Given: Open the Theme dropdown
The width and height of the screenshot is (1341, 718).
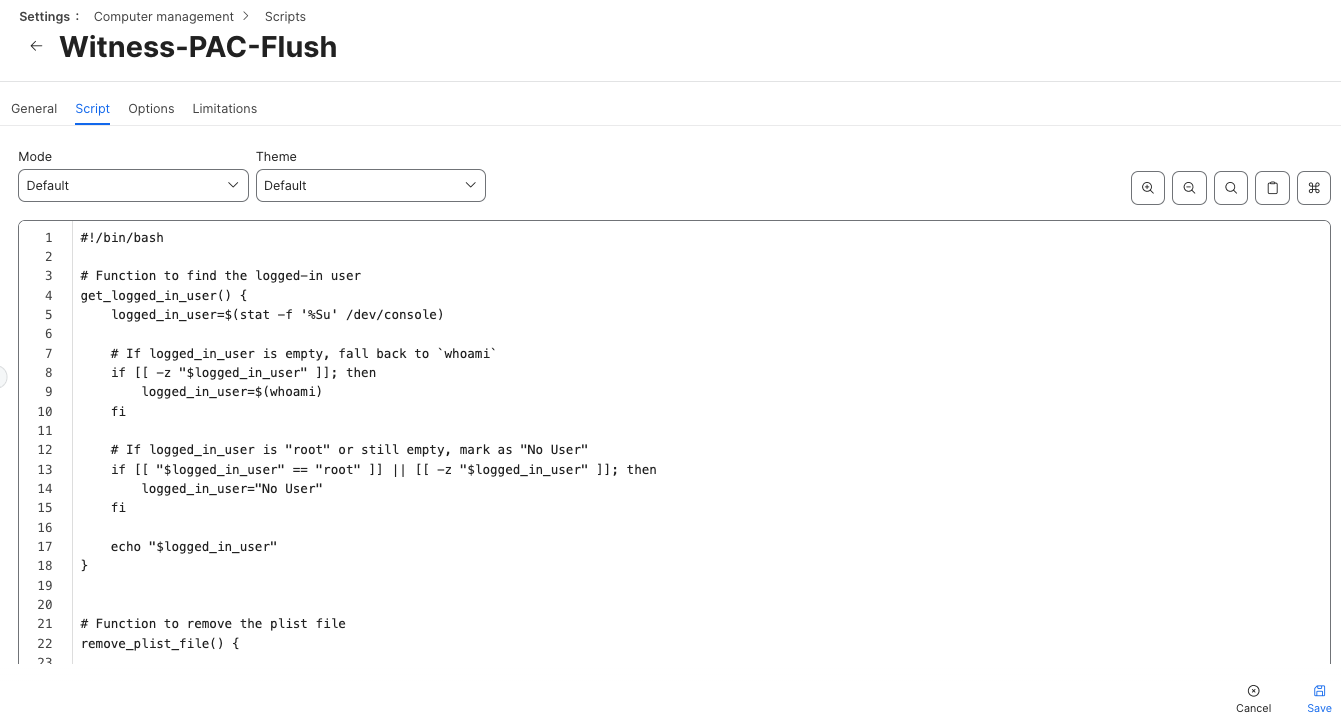Looking at the screenshot, I should [x=370, y=186].
